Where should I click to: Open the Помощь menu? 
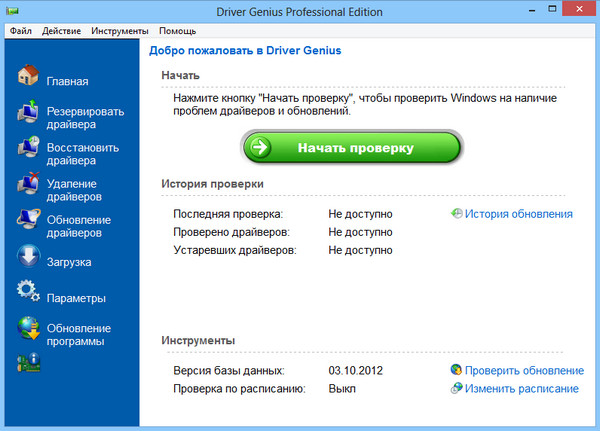177,31
